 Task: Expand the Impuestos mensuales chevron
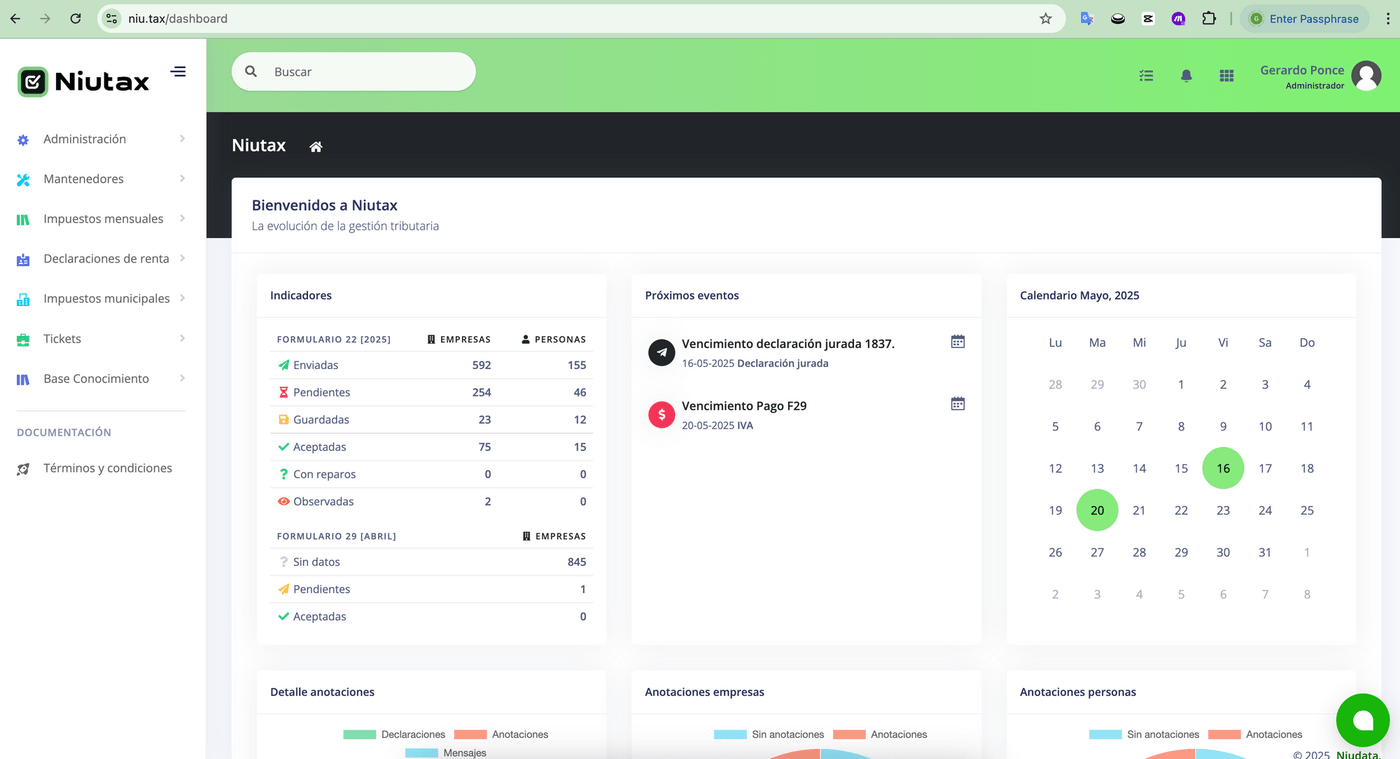click(182, 218)
